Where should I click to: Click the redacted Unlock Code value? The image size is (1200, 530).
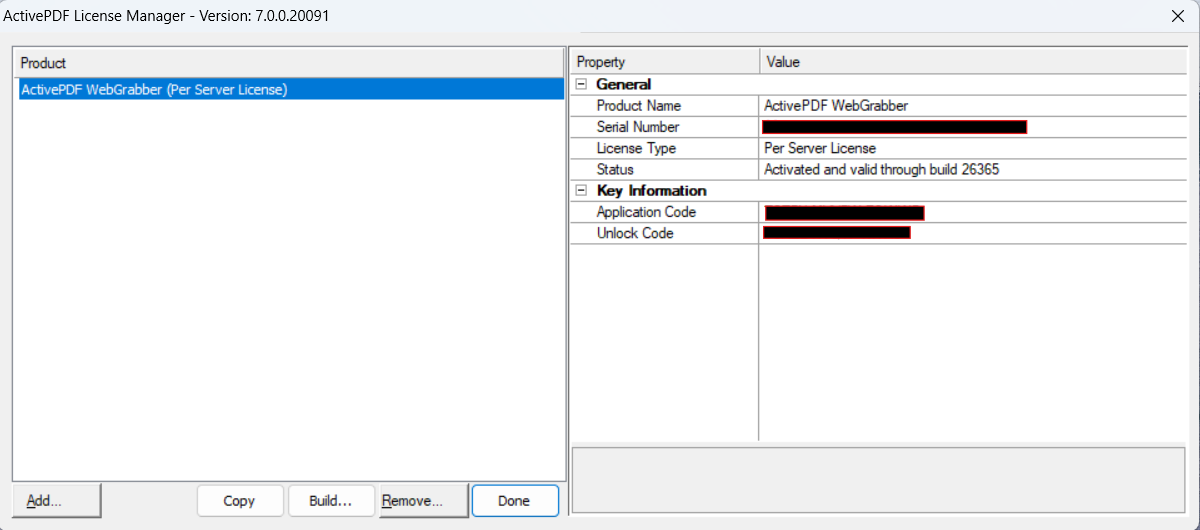(836, 233)
